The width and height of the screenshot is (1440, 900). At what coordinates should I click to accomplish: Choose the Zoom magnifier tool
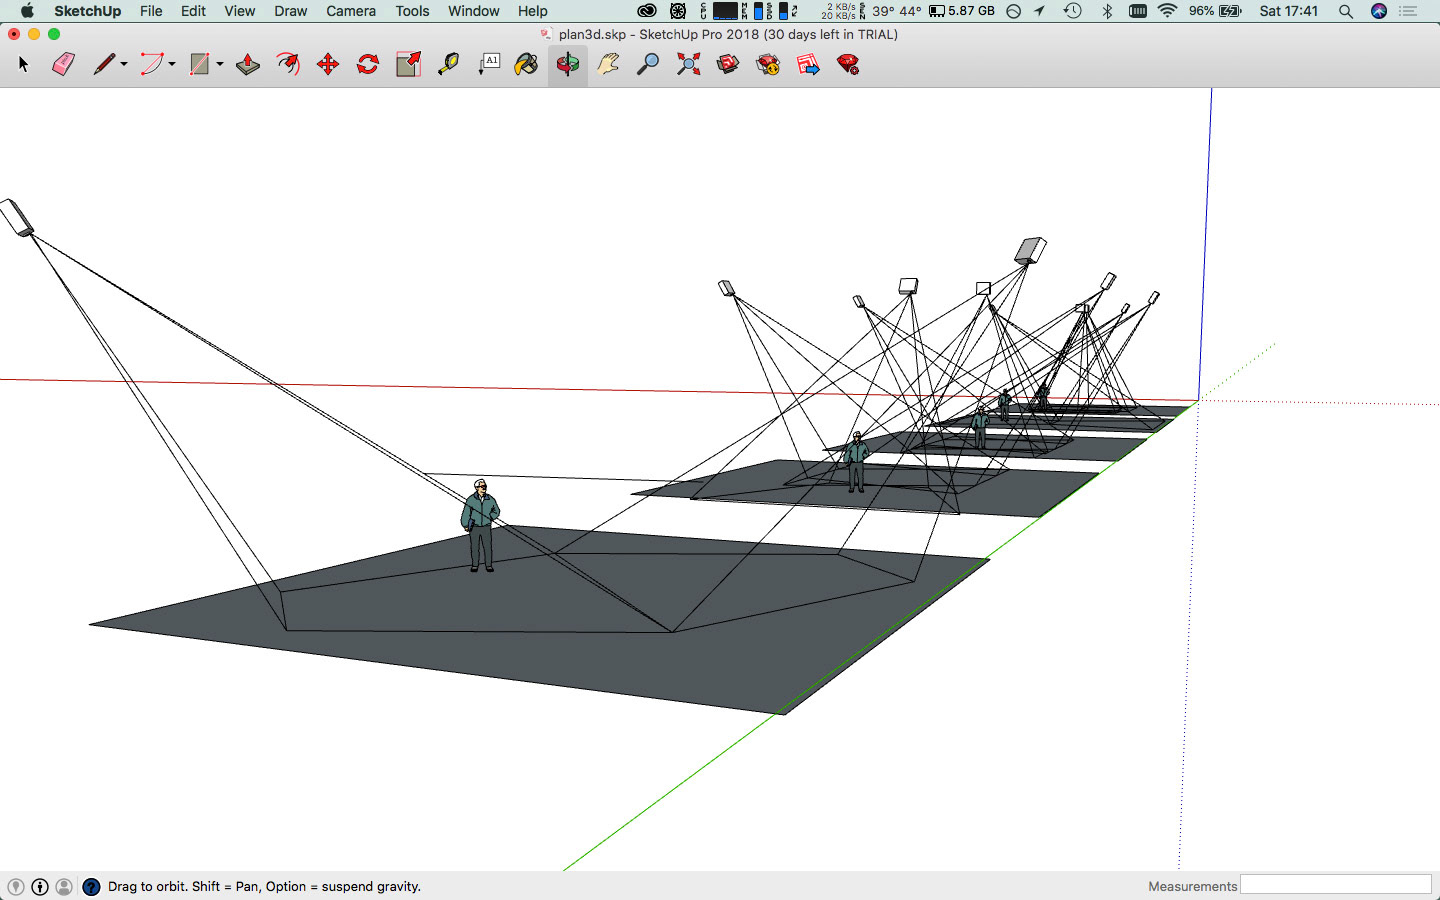(648, 64)
